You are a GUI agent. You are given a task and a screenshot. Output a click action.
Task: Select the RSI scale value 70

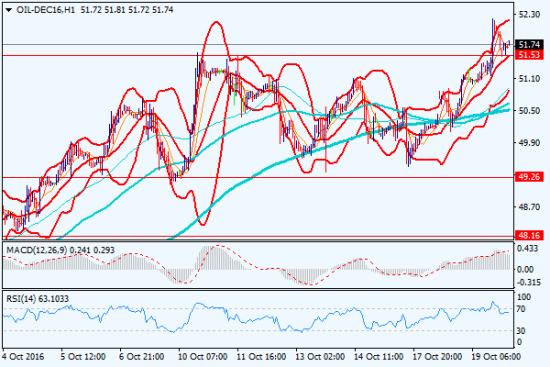pyautogui.click(x=521, y=309)
